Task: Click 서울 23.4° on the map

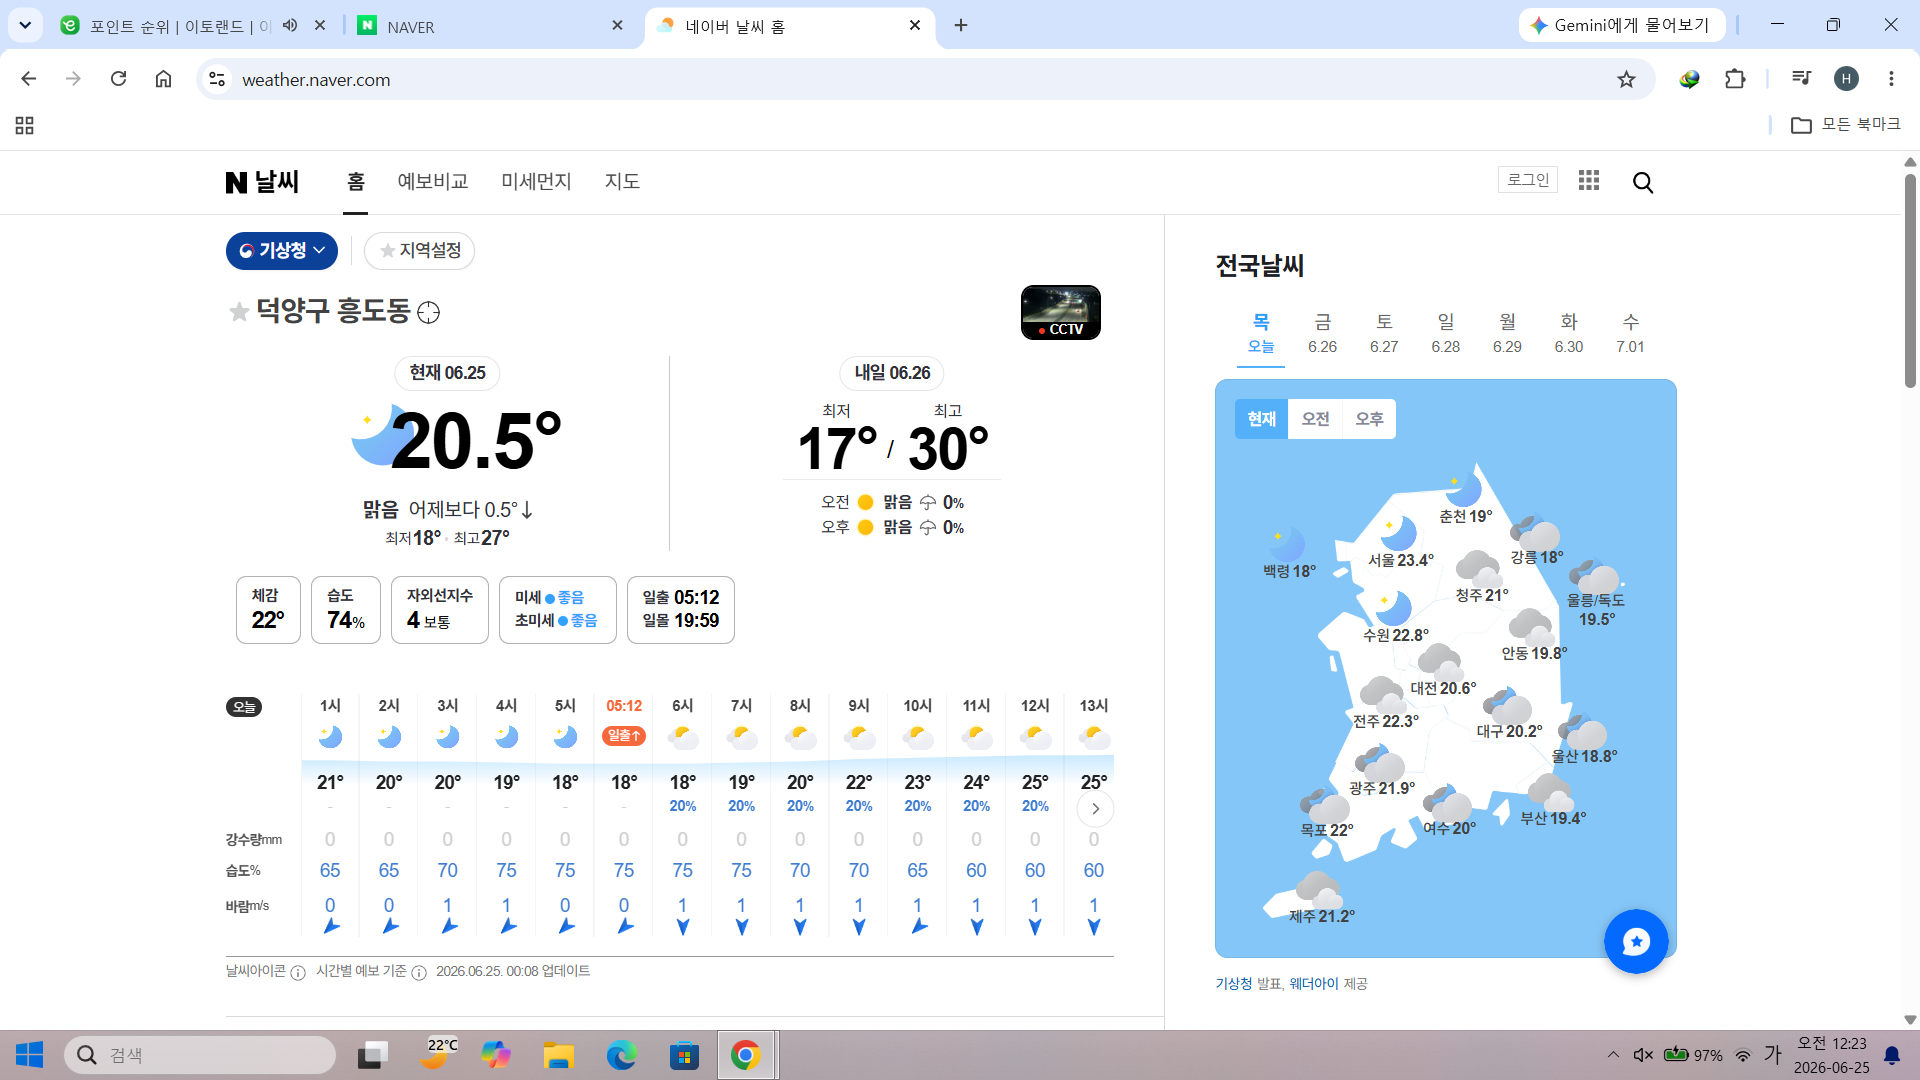Action: click(x=1400, y=543)
